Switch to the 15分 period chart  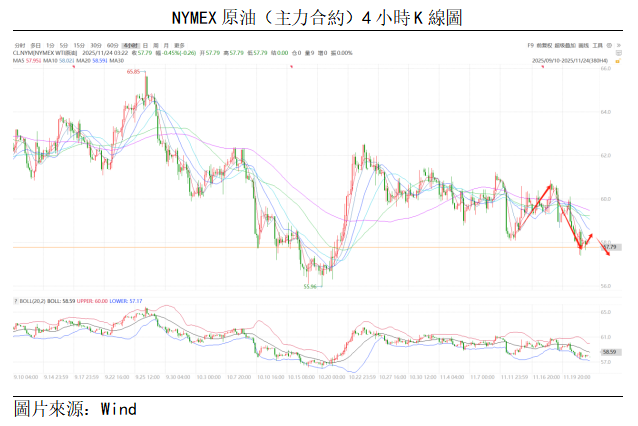click(x=79, y=46)
